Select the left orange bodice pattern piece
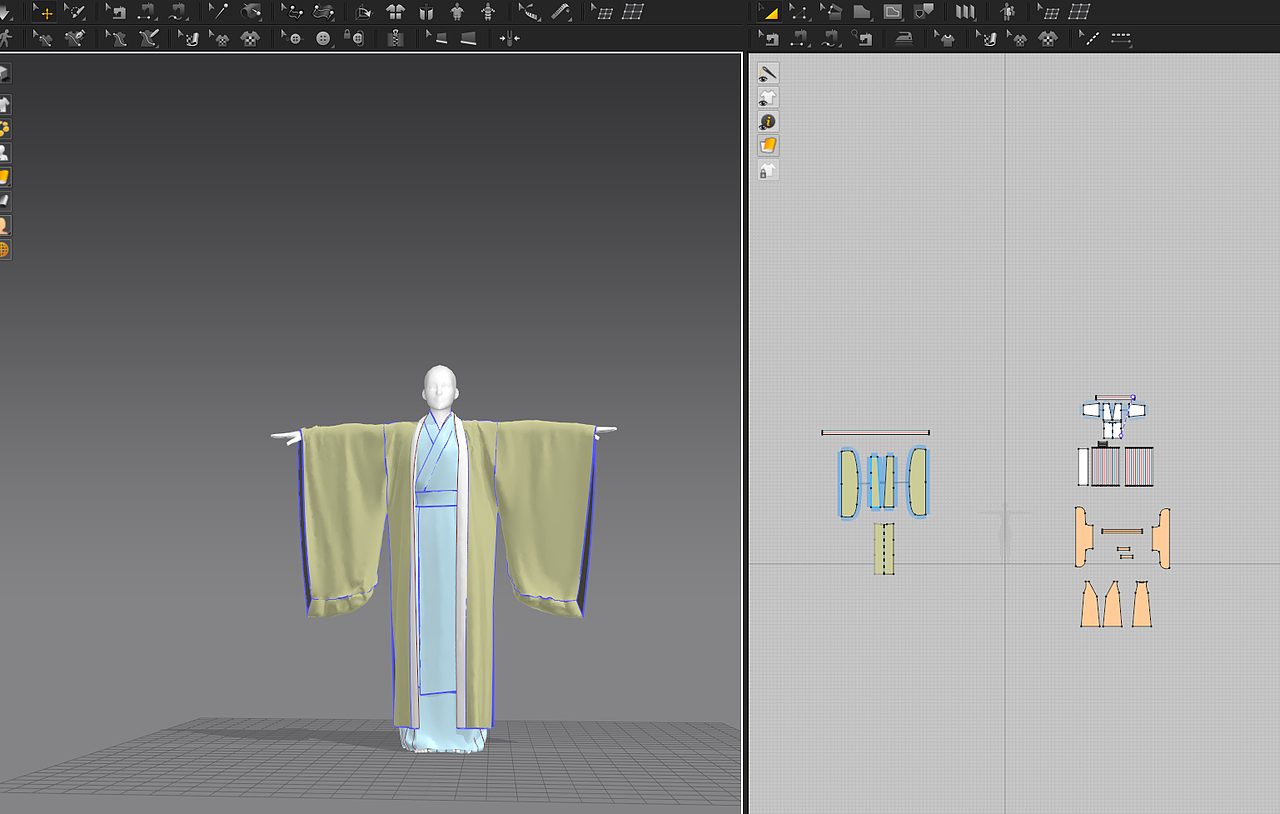 click(x=1082, y=537)
